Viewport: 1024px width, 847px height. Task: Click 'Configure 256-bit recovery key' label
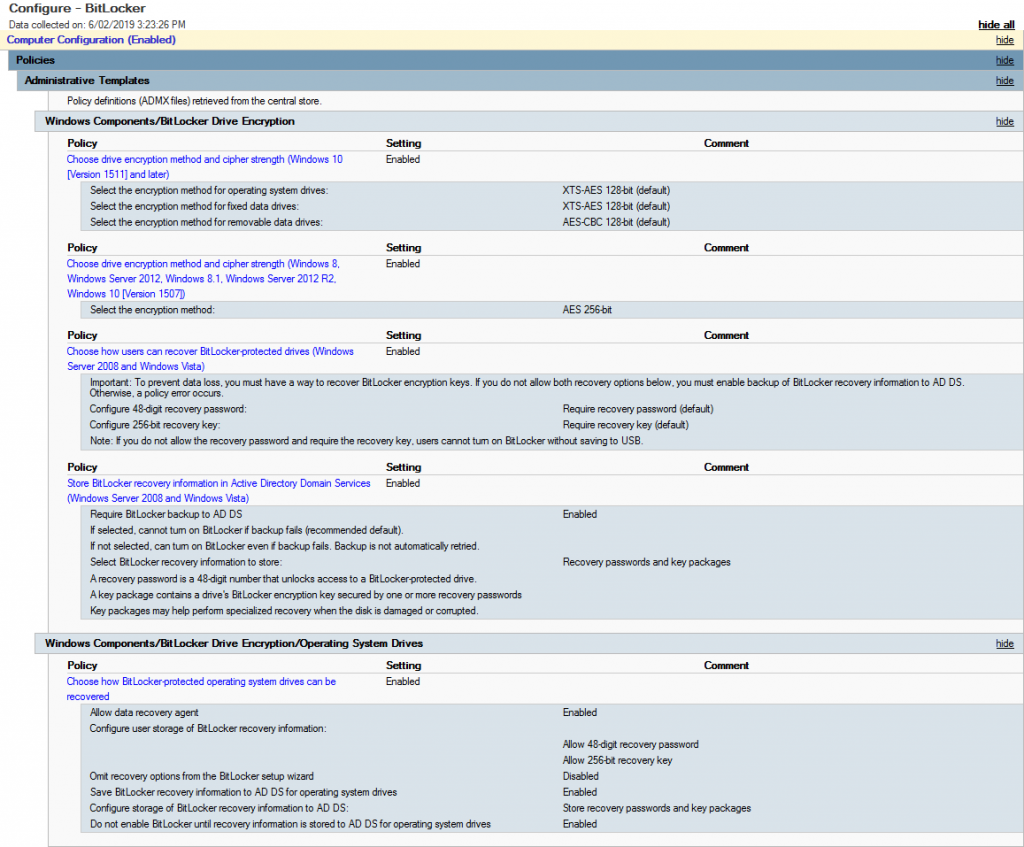(155, 424)
